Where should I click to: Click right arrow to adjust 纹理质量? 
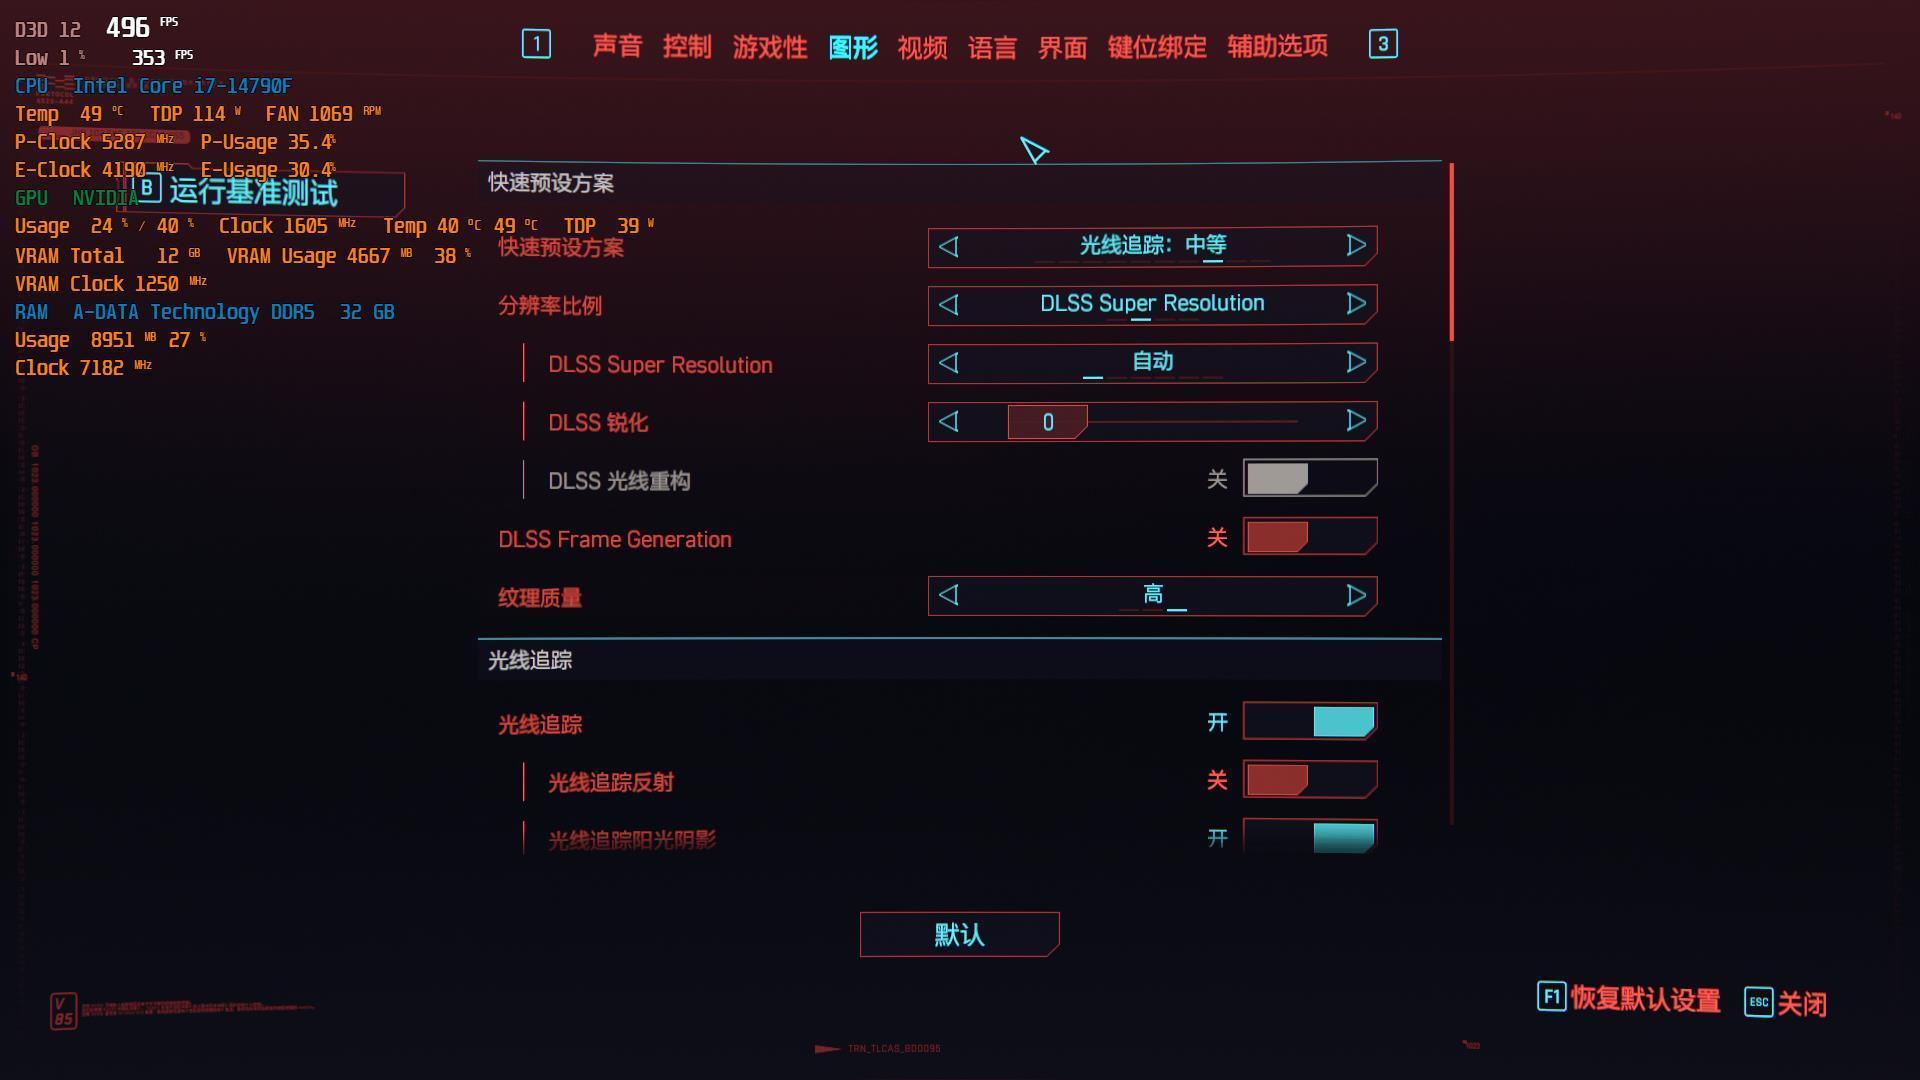(x=1356, y=596)
